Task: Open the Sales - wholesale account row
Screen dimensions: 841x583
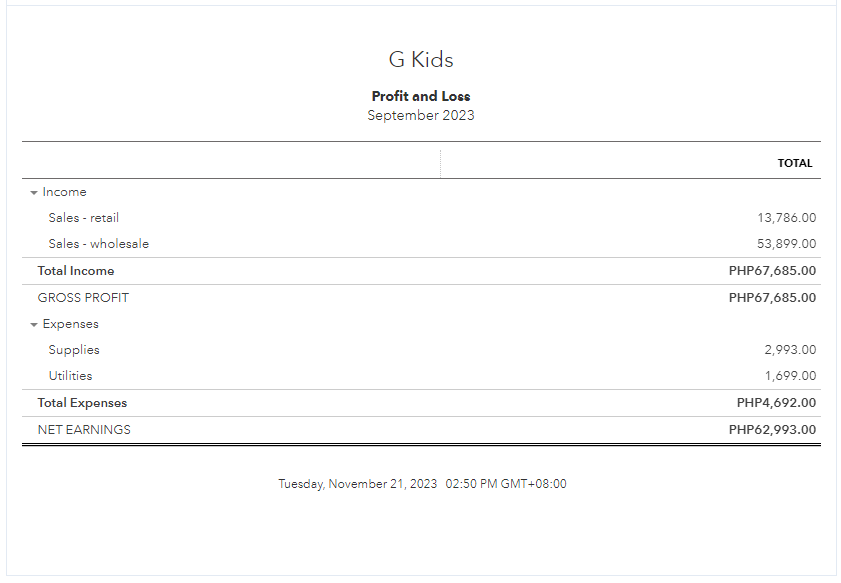Action: pyautogui.click(x=99, y=244)
